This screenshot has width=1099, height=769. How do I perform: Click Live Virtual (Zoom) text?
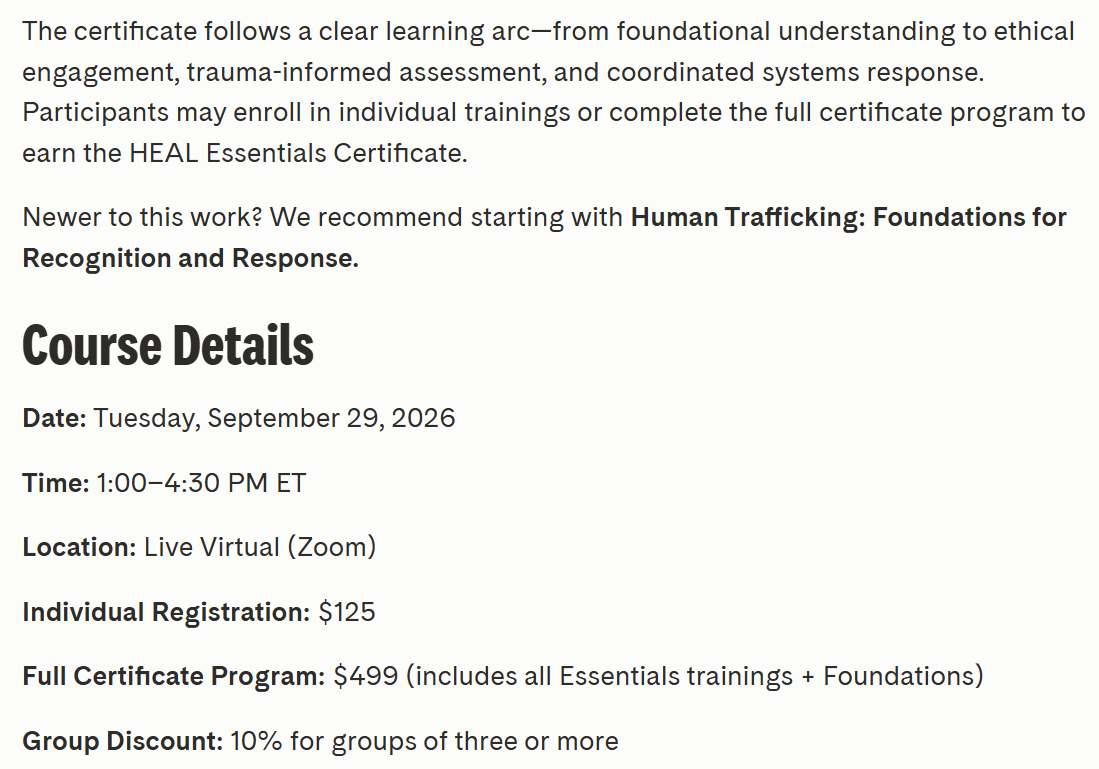pyautogui.click(x=260, y=547)
